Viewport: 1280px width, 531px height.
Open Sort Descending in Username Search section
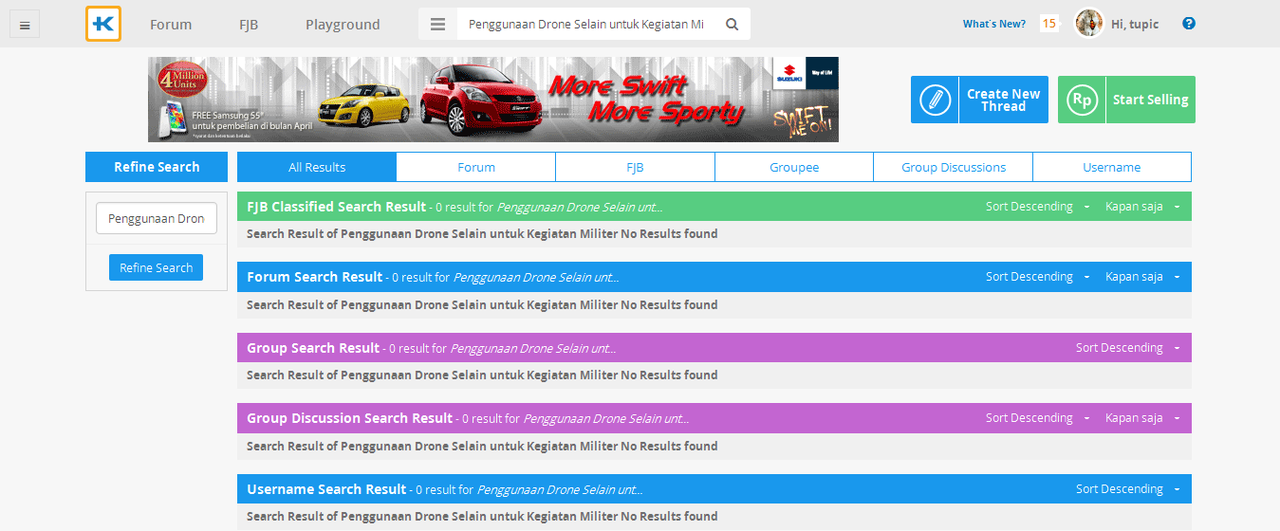(x=1127, y=489)
